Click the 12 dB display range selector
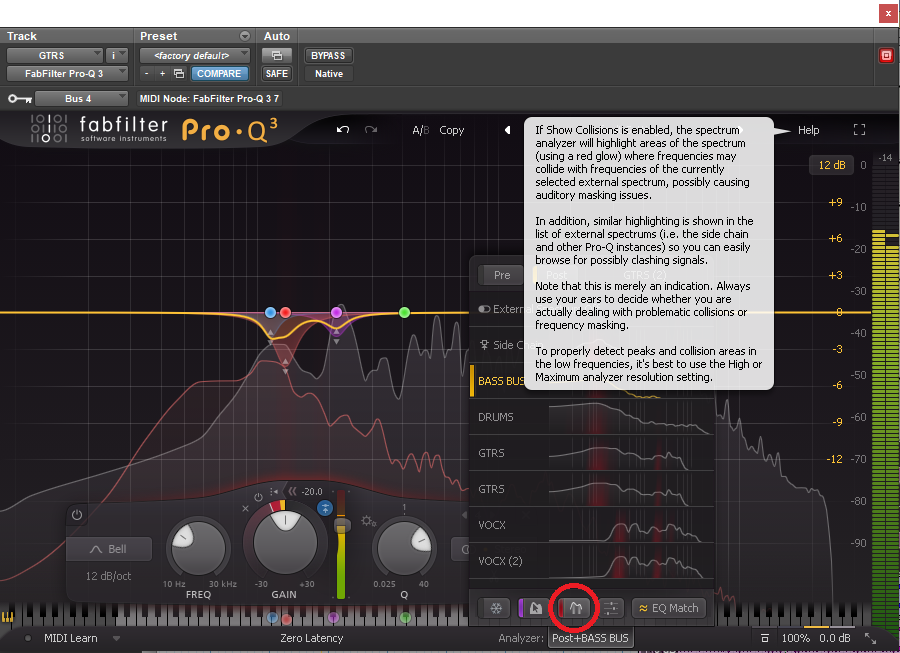This screenshot has width=900, height=653. tap(832, 165)
